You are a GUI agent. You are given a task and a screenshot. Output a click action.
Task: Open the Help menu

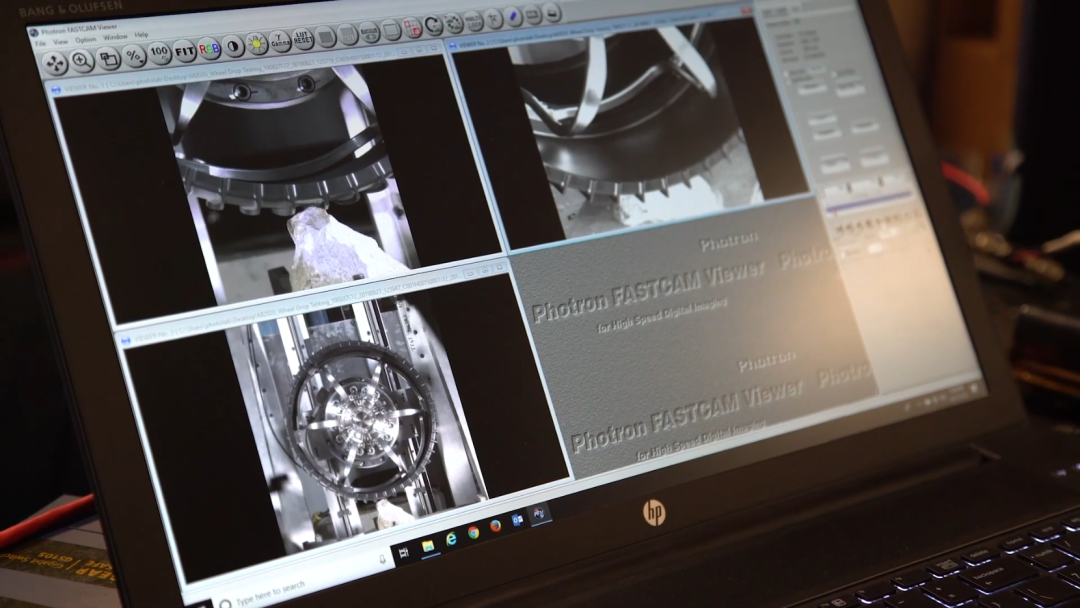[141, 34]
